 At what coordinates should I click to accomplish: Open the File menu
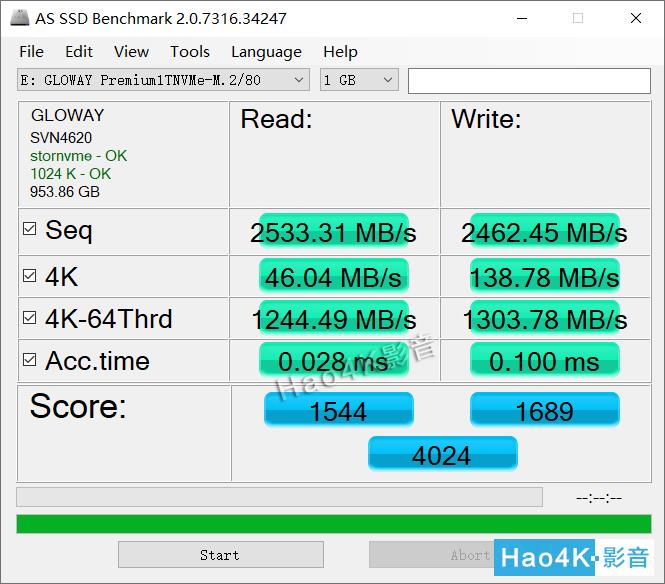point(31,52)
